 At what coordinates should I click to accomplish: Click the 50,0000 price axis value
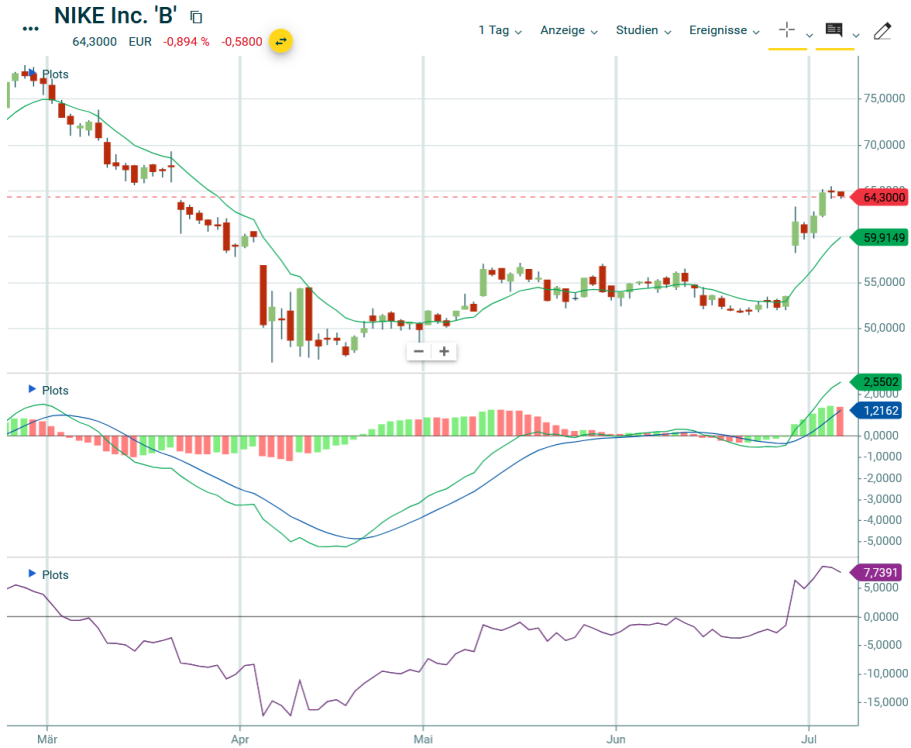tap(882, 328)
